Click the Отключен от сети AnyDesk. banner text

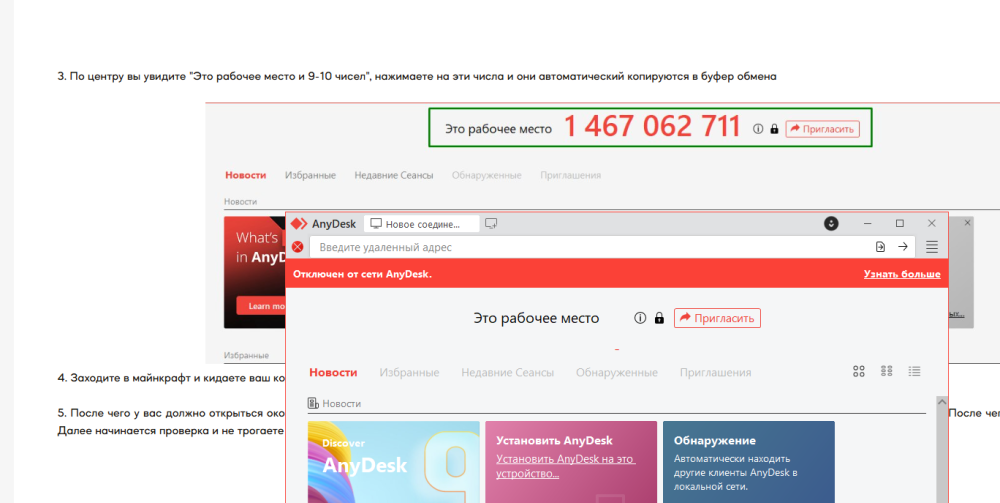362,274
